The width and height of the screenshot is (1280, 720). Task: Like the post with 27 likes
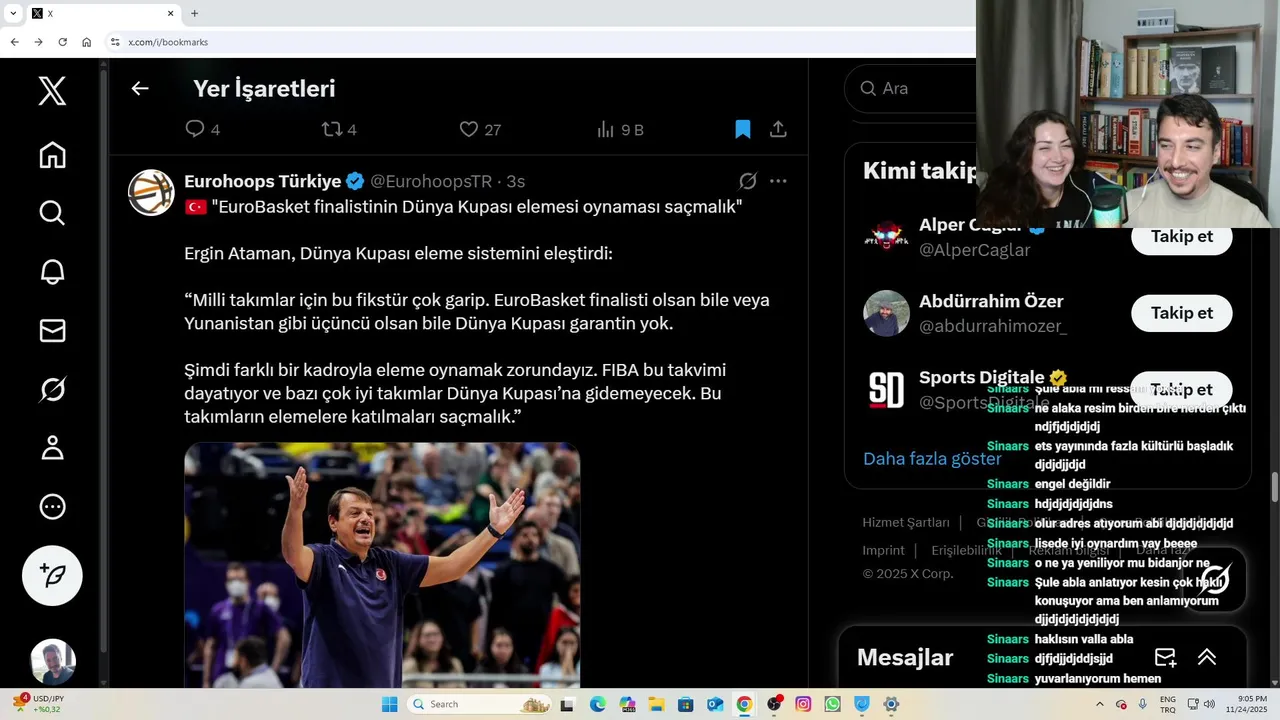(x=468, y=129)
